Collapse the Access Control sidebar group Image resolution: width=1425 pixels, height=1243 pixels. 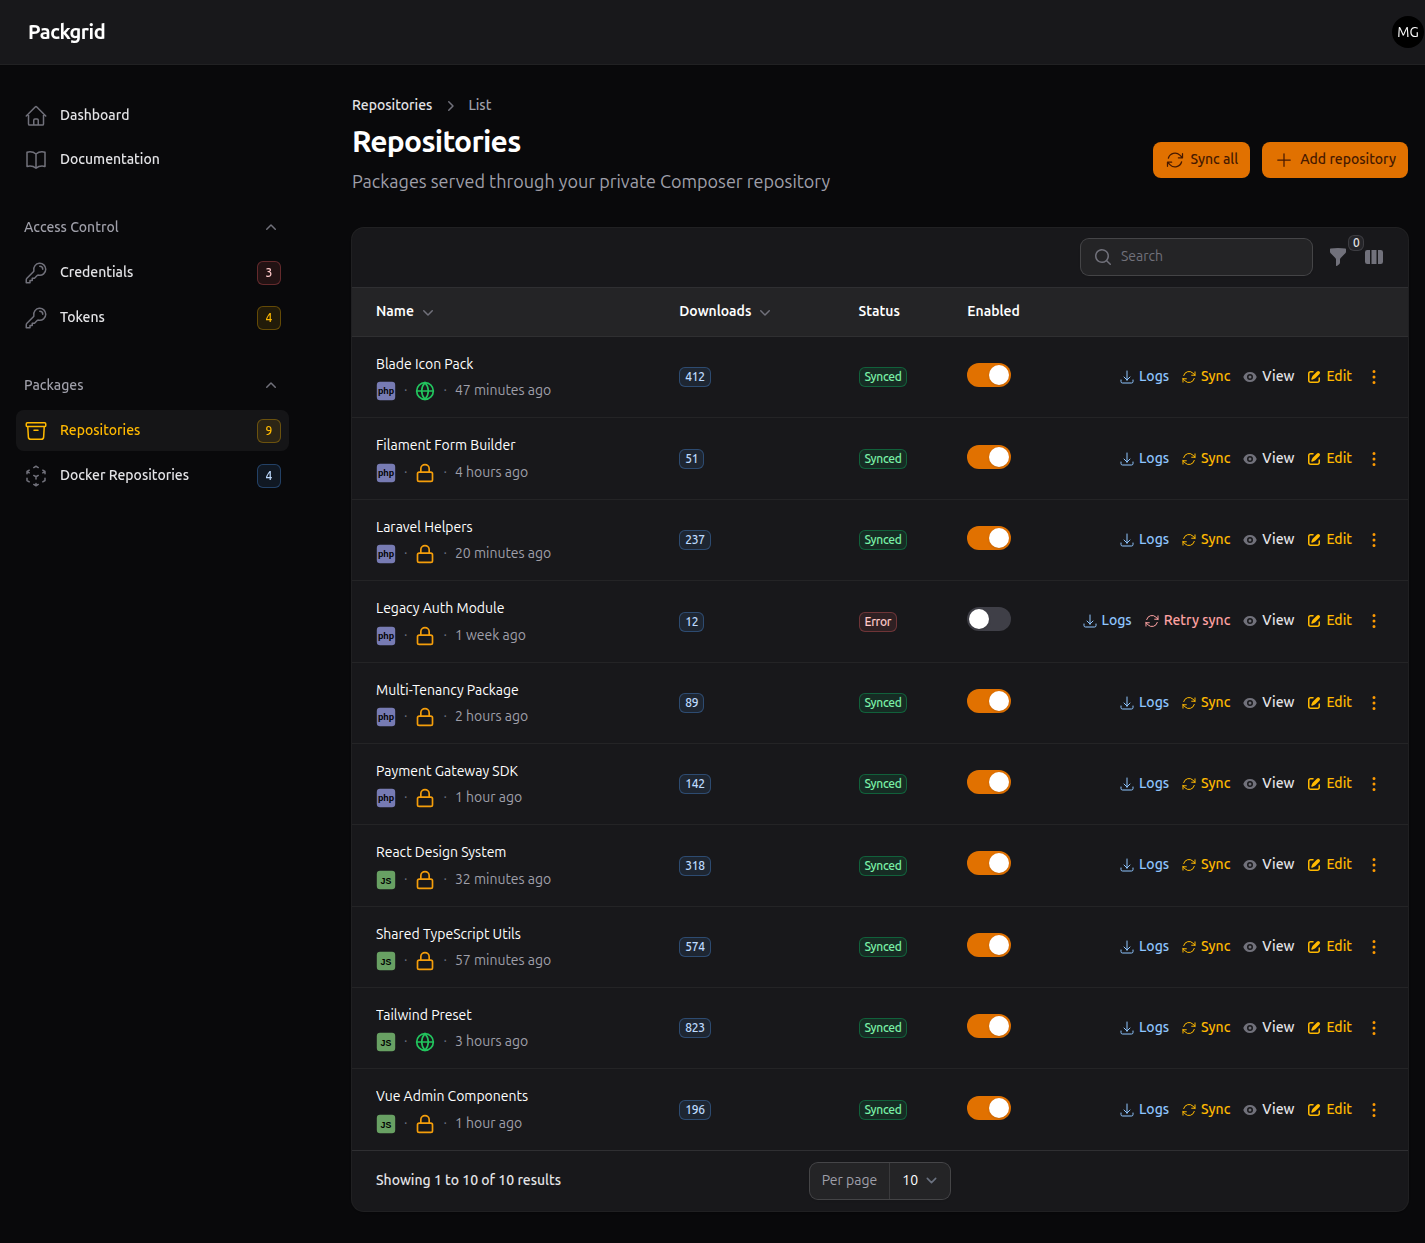tap(271, 227)
